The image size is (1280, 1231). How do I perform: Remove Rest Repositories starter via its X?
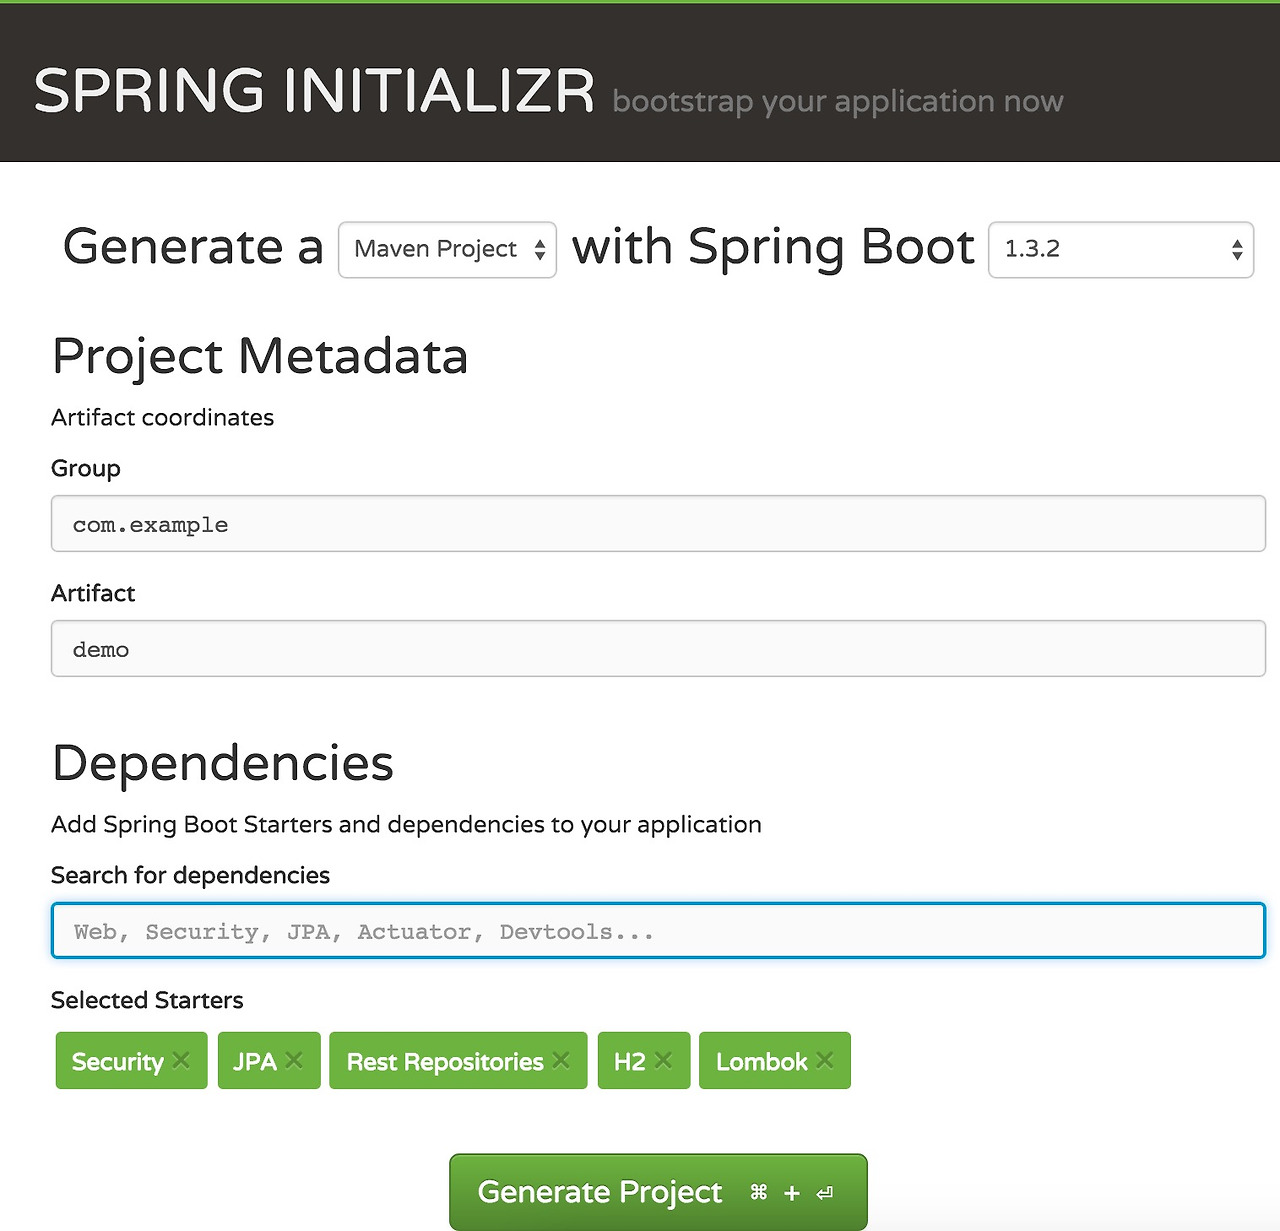click(x=561, y=1060)
